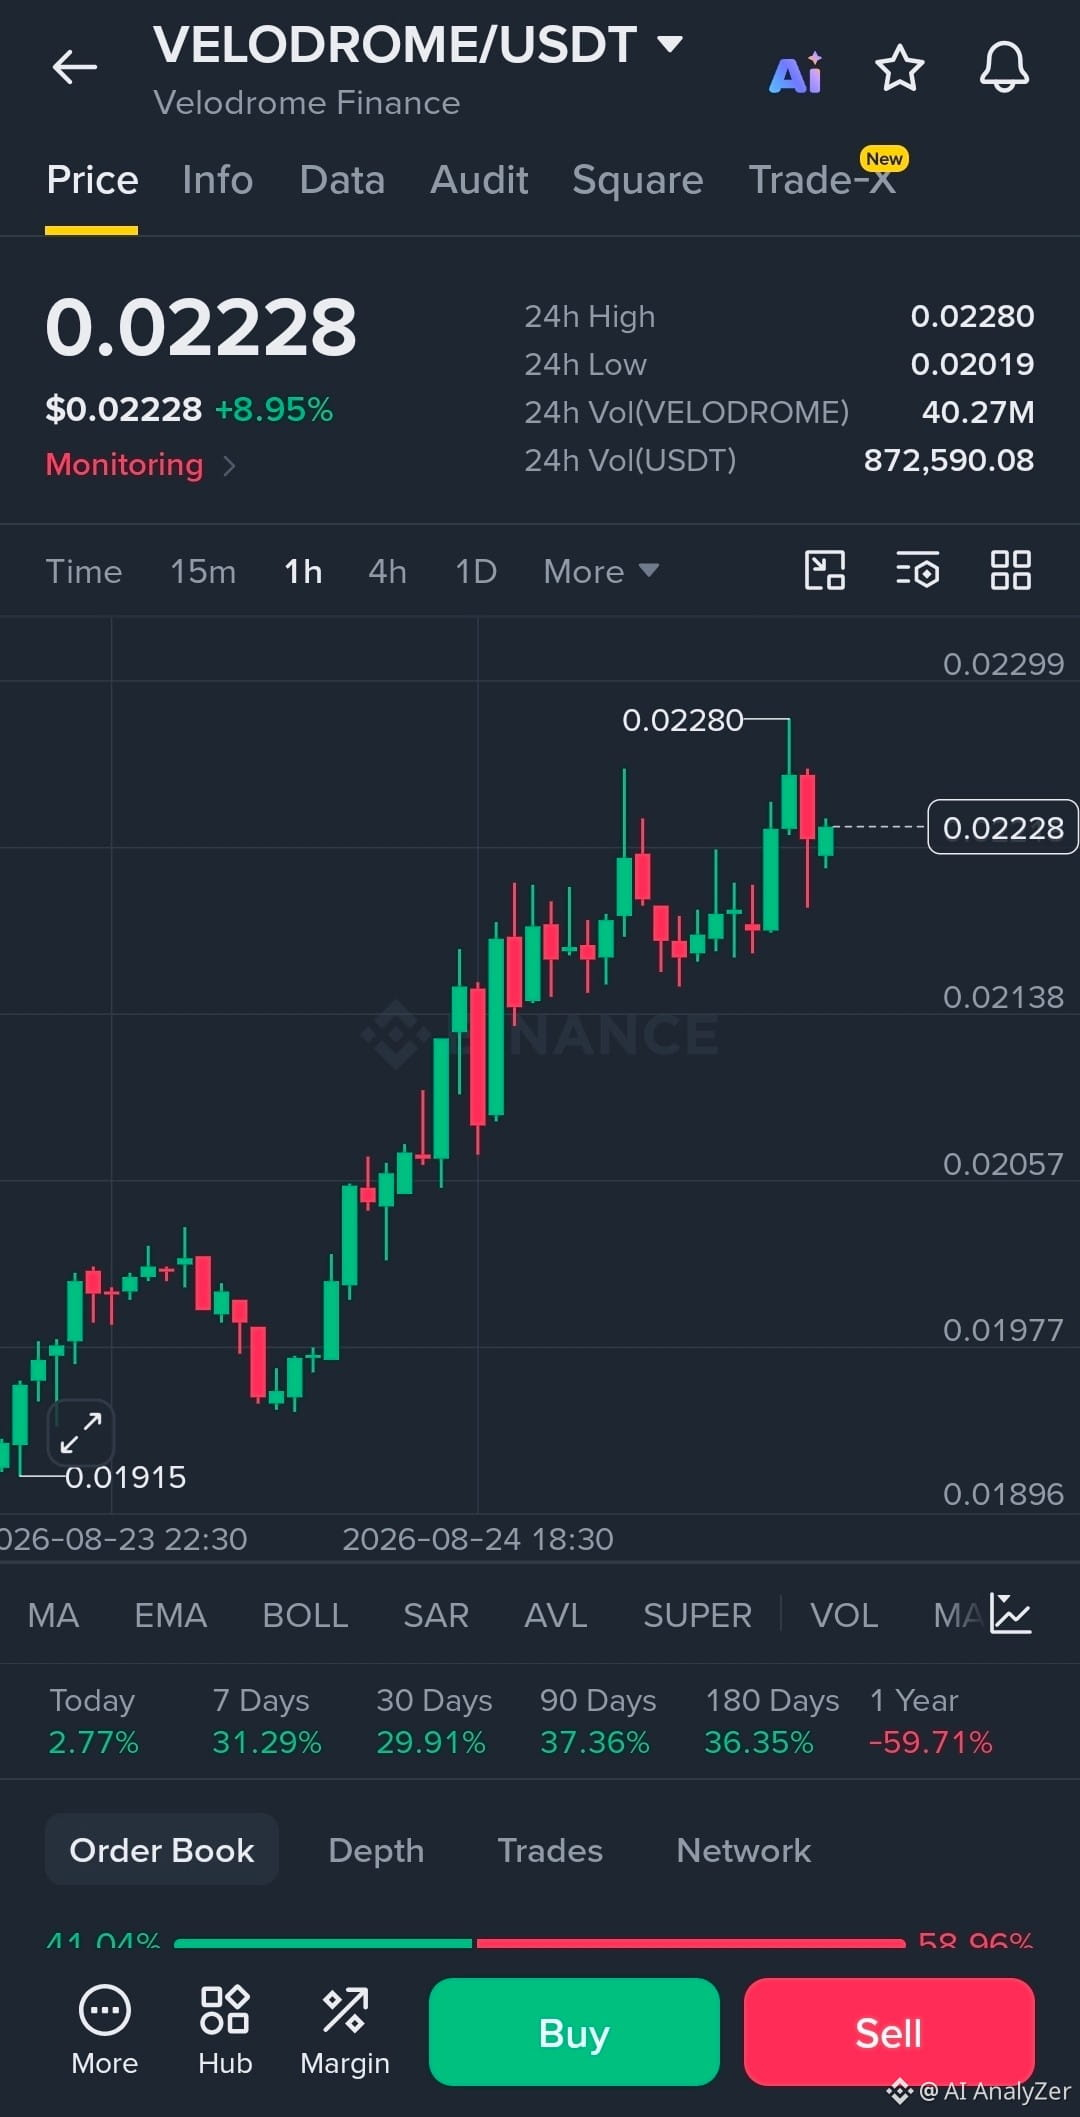Select the Order Book tab
The image size is (1080, 2117).
pos(162,1850)
